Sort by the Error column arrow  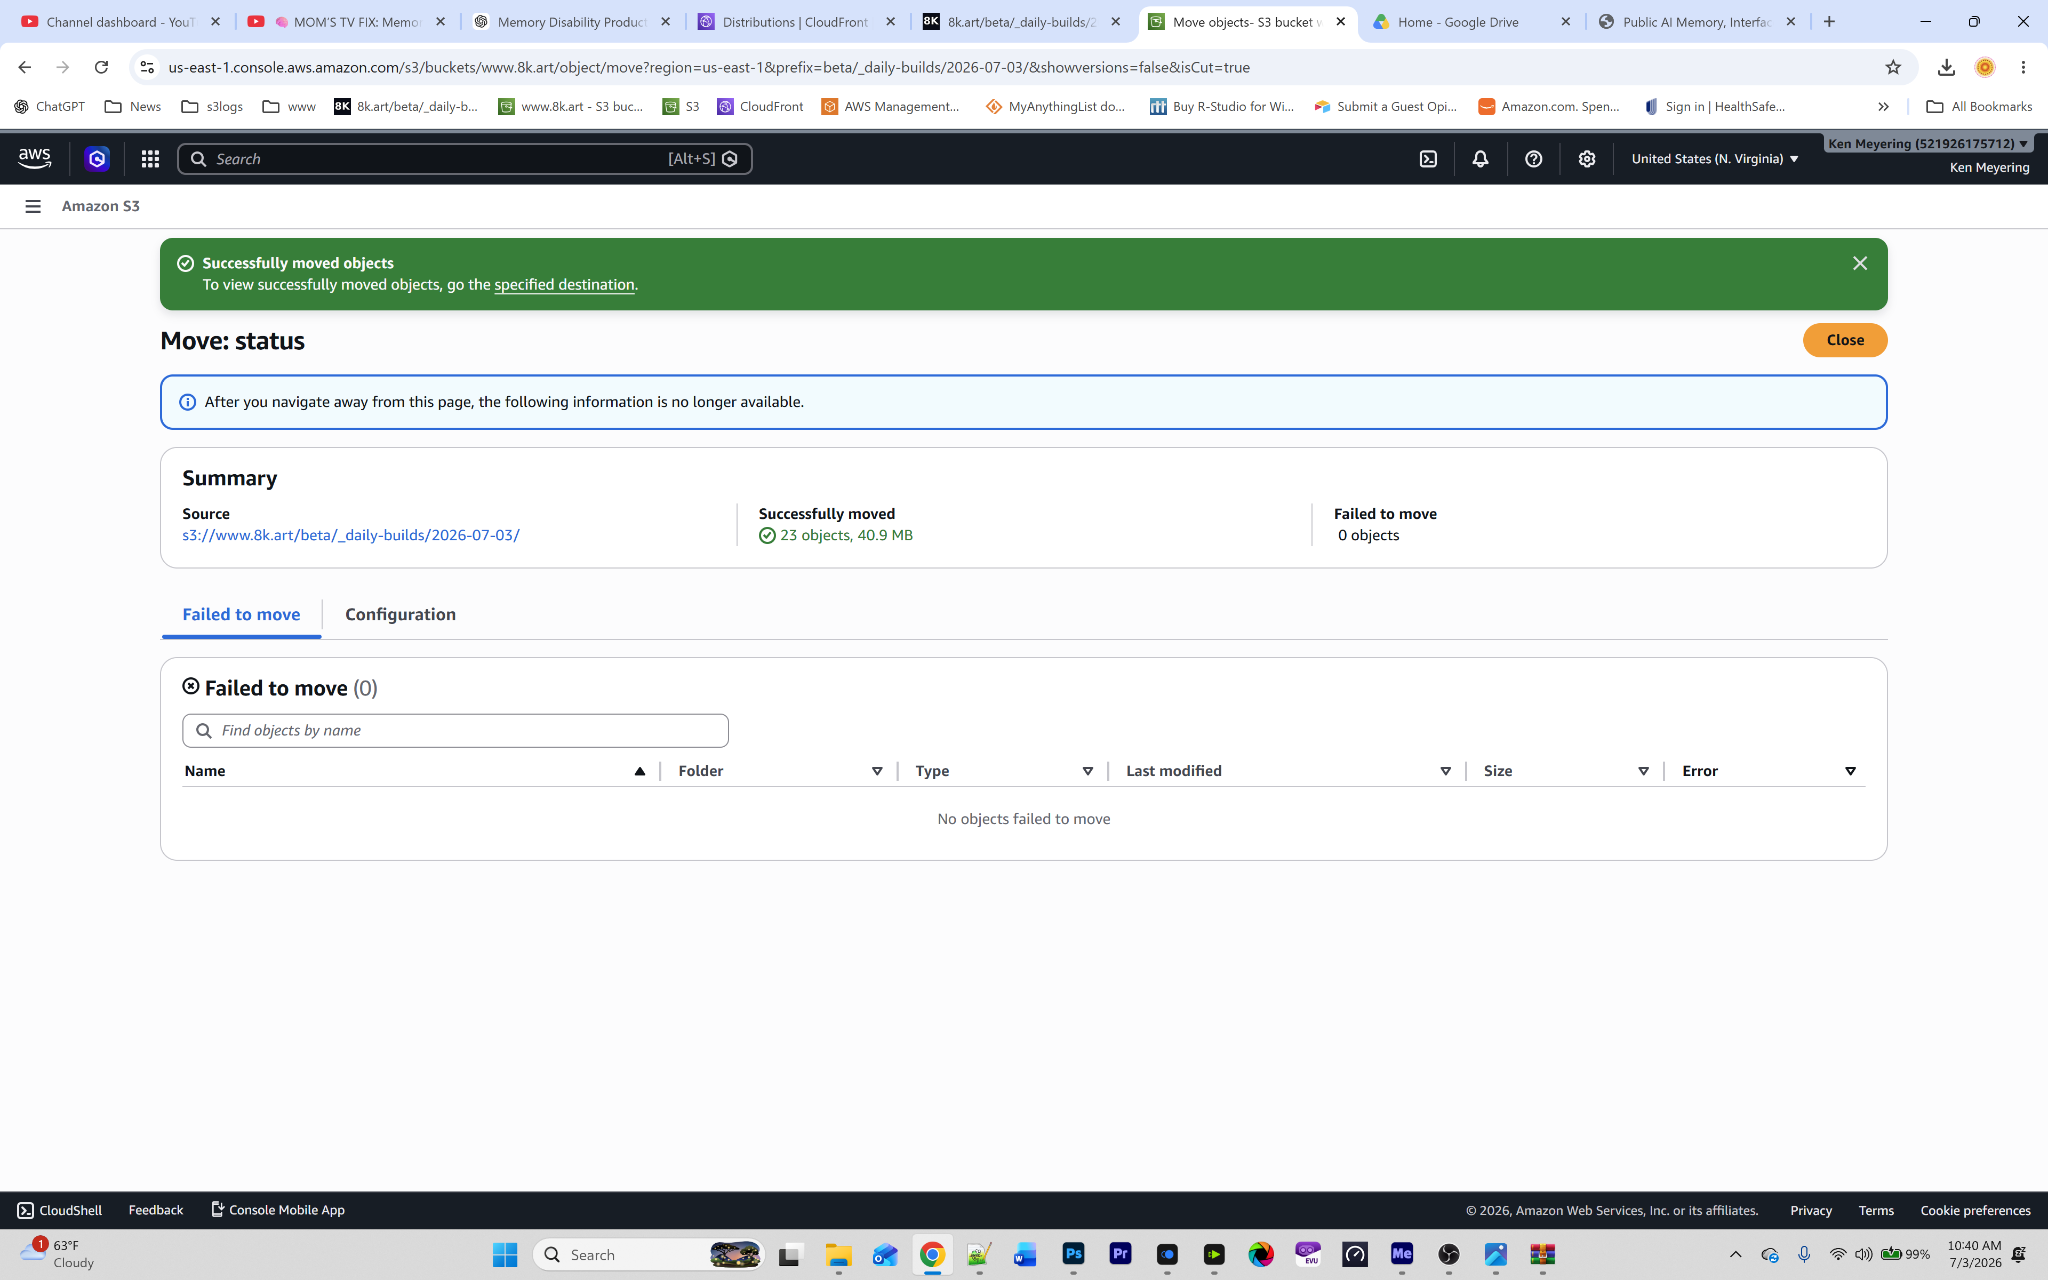[1850, 771]
